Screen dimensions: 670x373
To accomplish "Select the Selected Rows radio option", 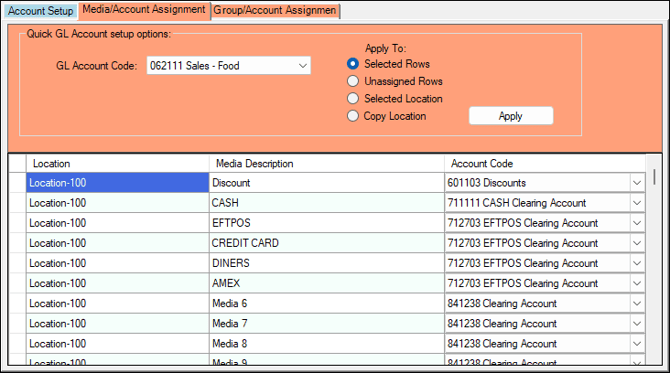I will point(353,64).
